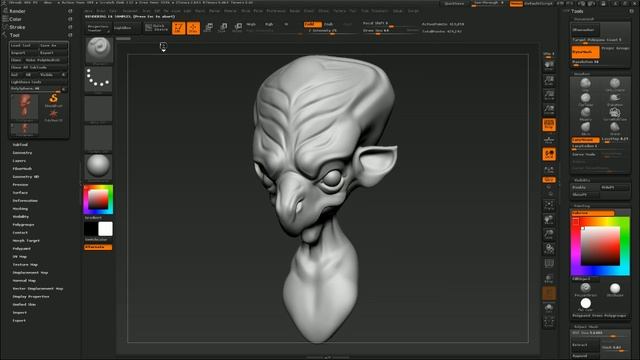Toggle Draw mode orange button
The width and height of the screenshot is (640, 360).
(x=193, y=28)
